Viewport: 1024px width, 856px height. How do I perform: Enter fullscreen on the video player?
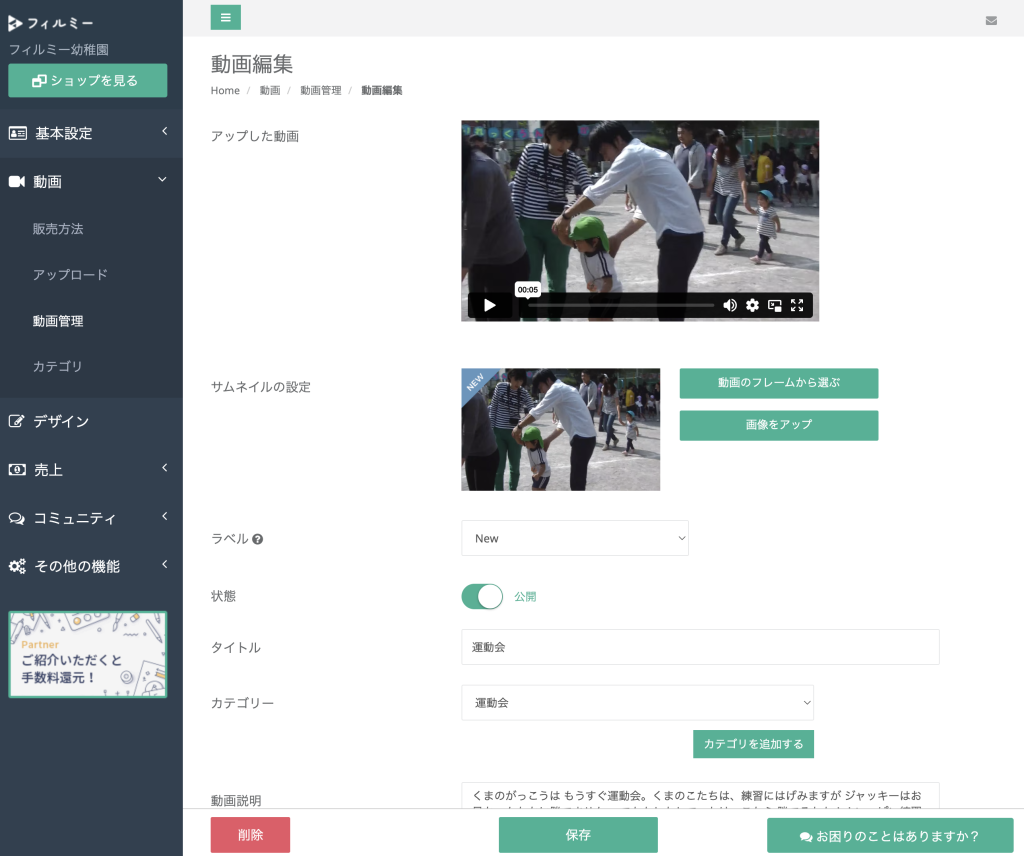(797, 305)
